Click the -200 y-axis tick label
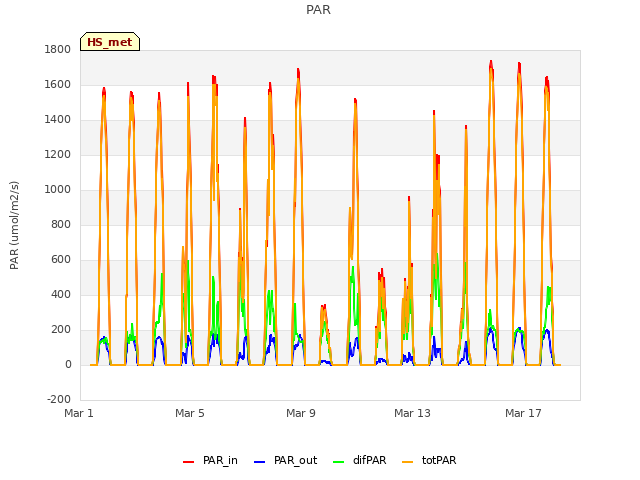The width and height of the screenshot is (640, 480). 59,399
